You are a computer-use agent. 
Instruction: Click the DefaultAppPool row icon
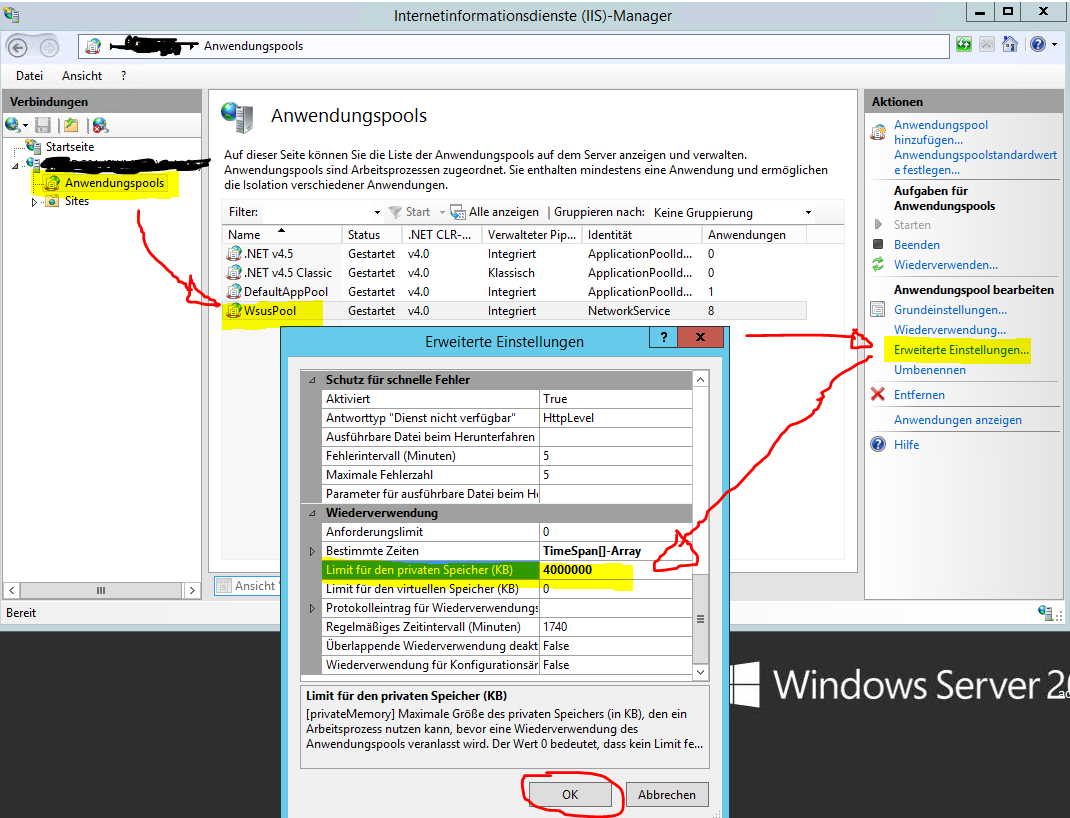(x=234, y=291)
